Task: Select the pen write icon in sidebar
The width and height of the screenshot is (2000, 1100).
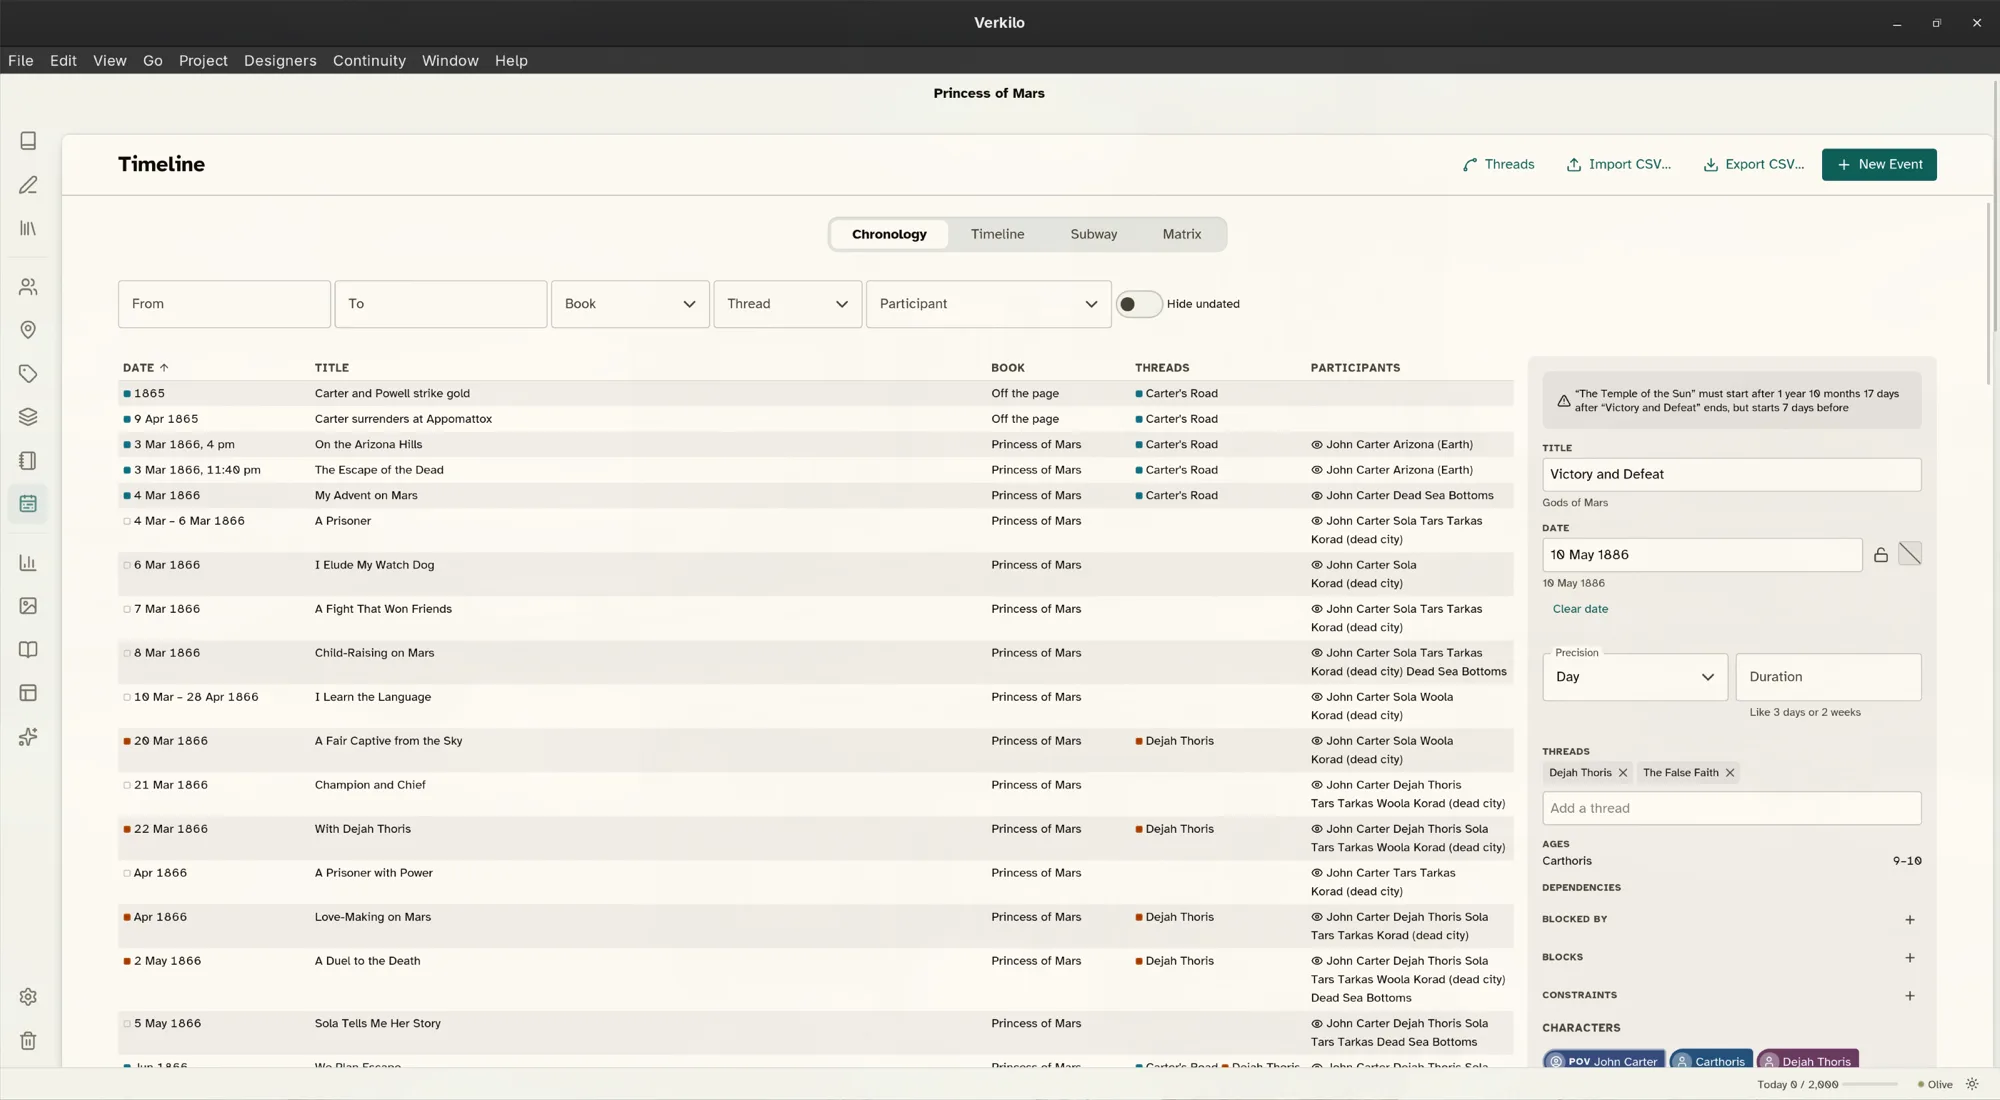Action: pos(28,185)
